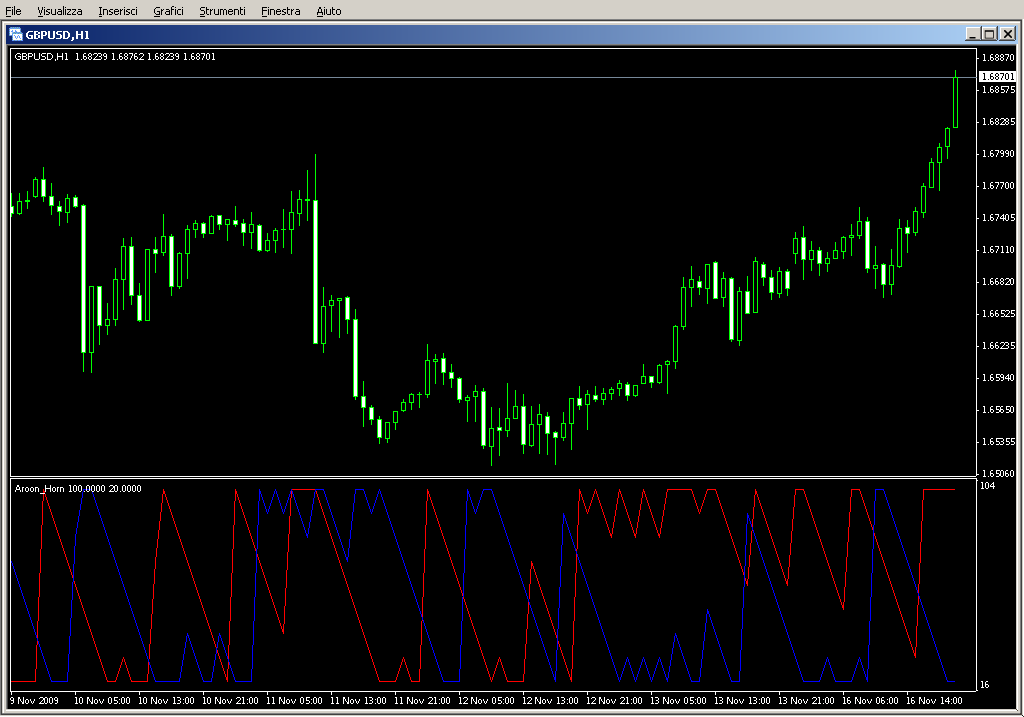
Task: Open the Inserisci menu
Action: point(118,11)
